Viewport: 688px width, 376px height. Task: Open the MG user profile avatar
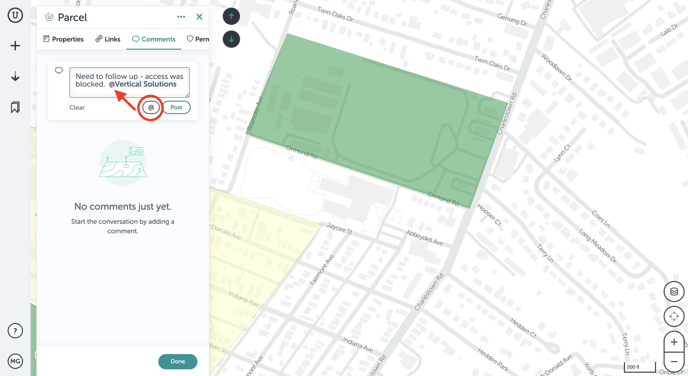(15, 362)
